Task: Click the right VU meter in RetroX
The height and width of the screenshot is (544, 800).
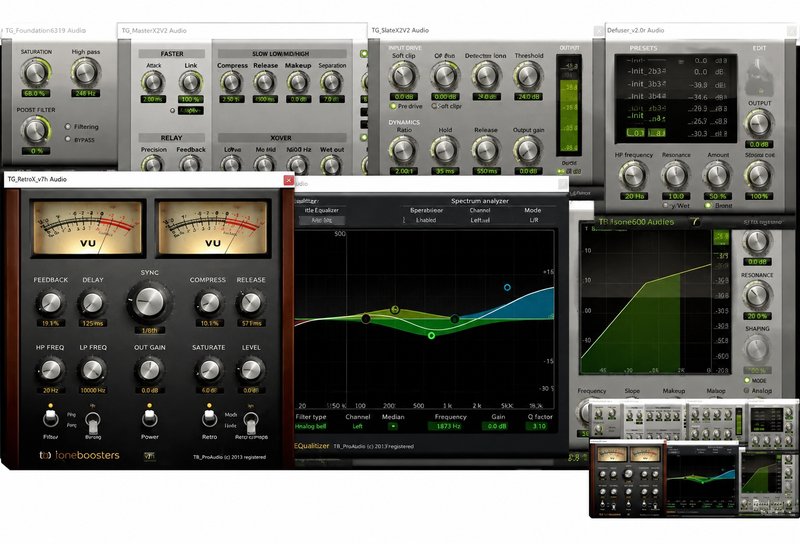Action: tap(213, 227)
